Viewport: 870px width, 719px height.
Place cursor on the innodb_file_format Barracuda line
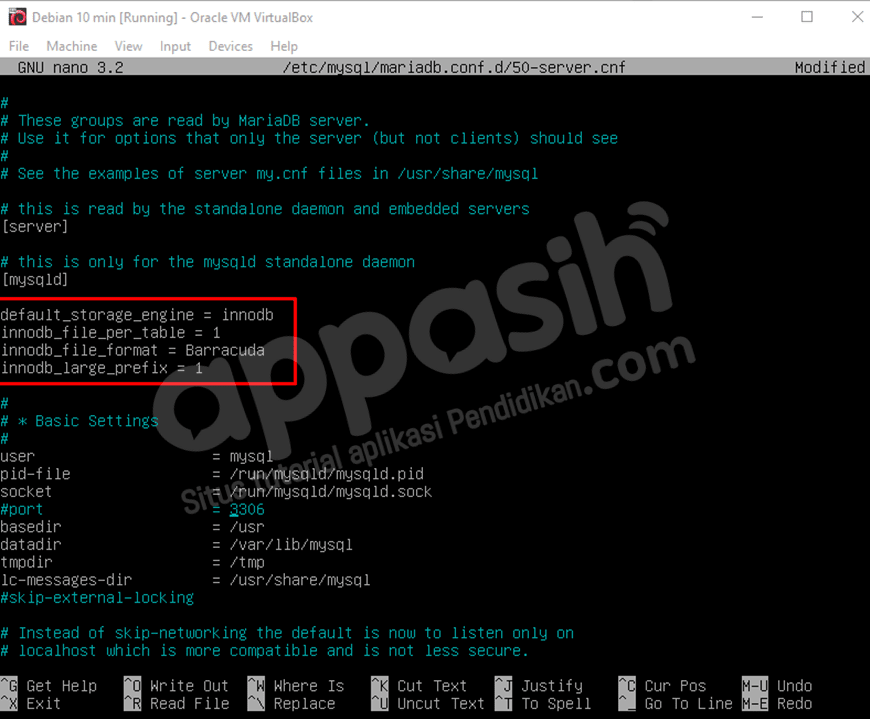[135, 349]
